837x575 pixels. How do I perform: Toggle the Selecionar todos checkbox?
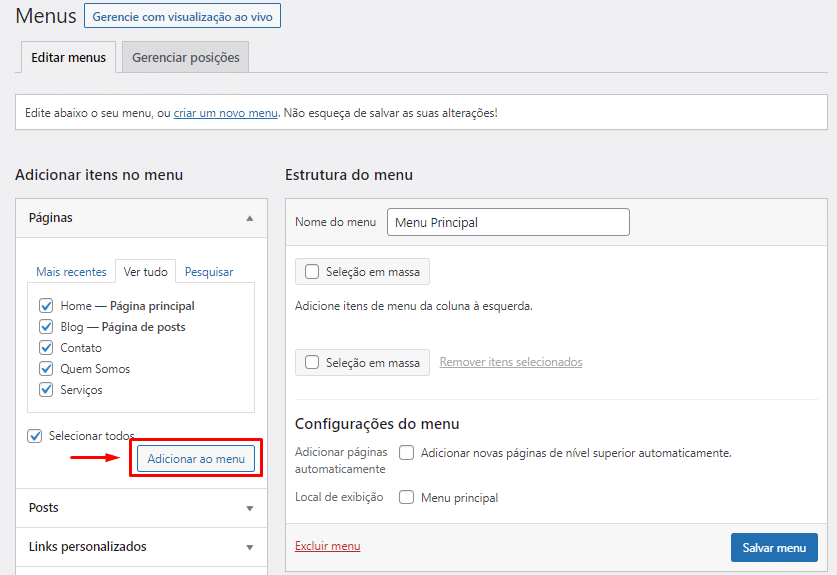click(35, 436)
